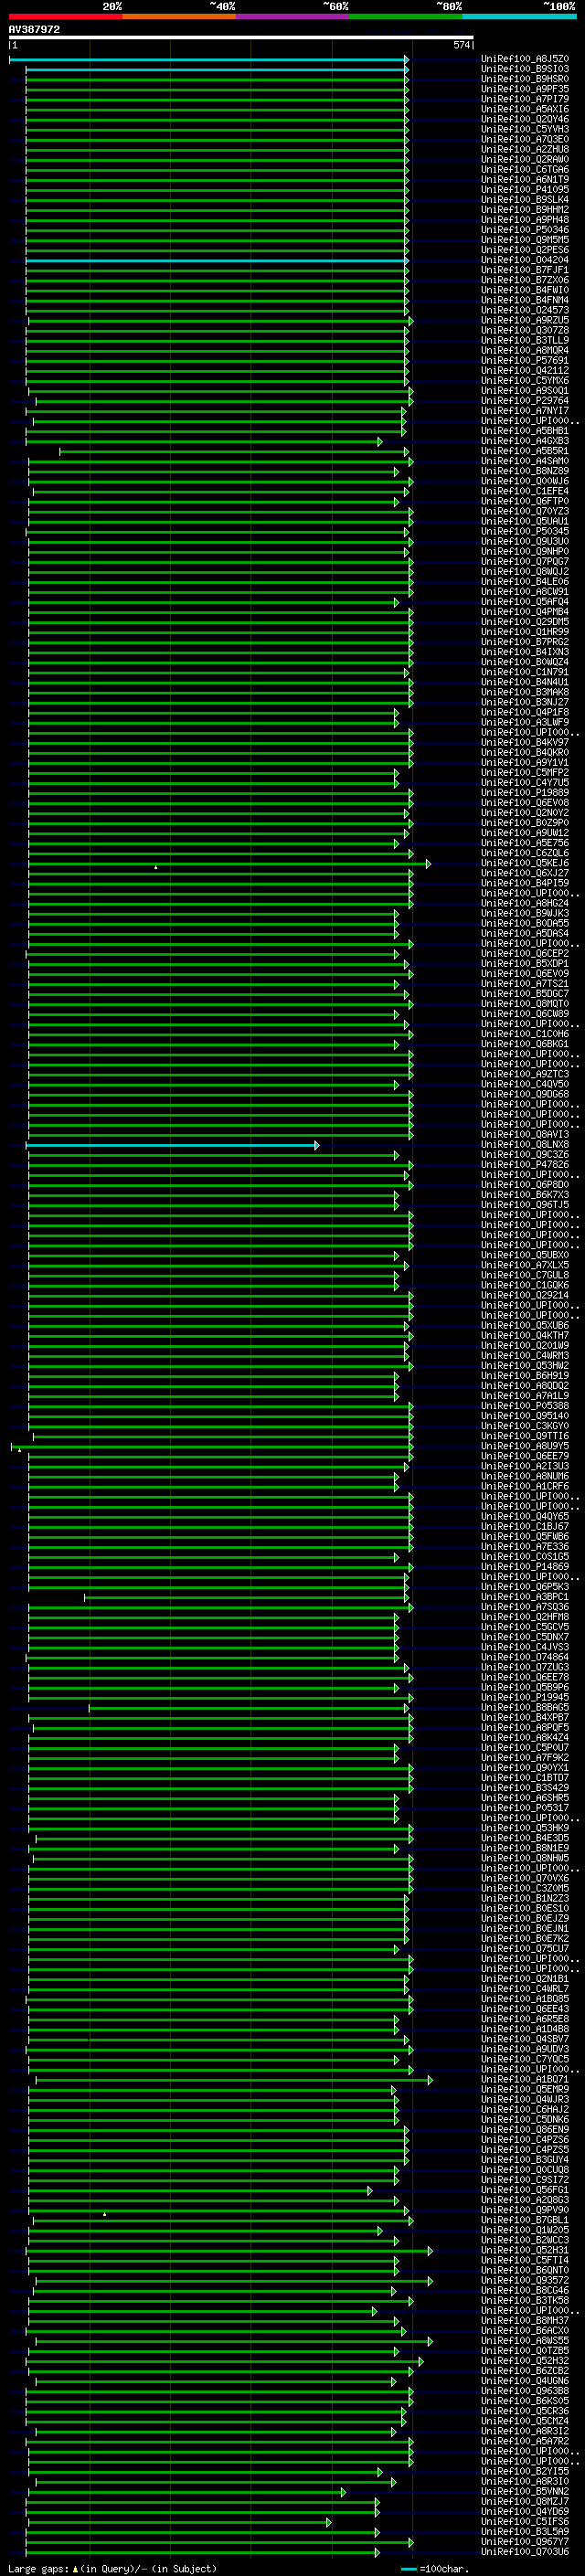Select label UniRef100_Q52H31

click(525, 2250)
